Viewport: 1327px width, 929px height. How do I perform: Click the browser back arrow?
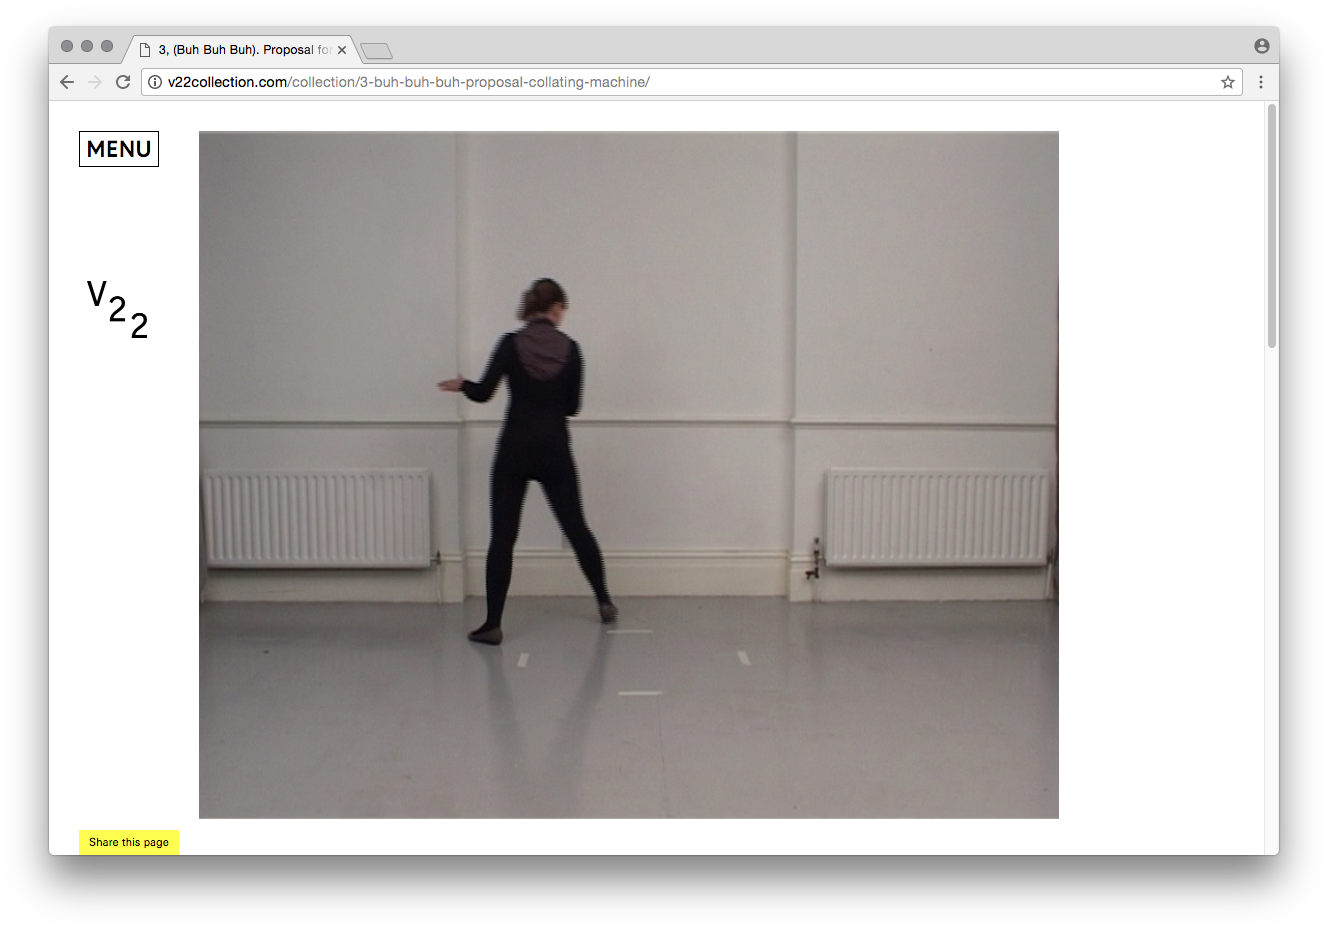pyautogui.click(x=67, y=82)
